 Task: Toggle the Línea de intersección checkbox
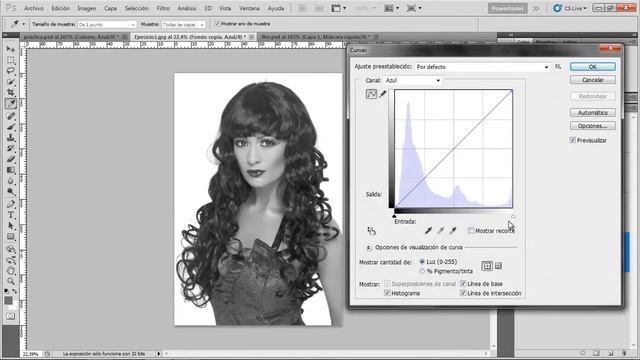(463, 293)
